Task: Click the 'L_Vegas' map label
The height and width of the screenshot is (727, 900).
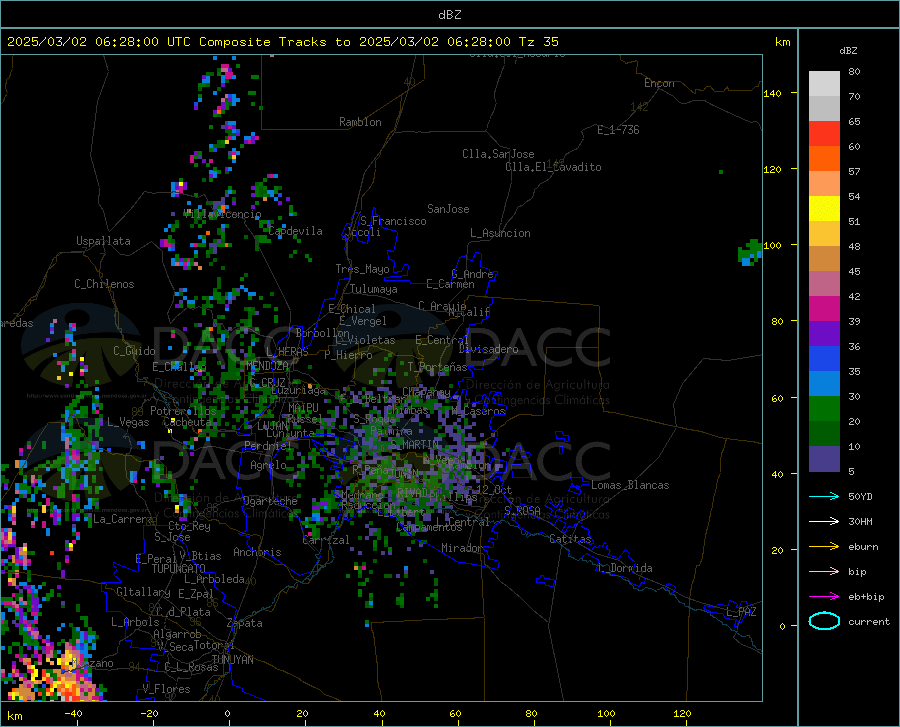Action: (x=129, y=422)
